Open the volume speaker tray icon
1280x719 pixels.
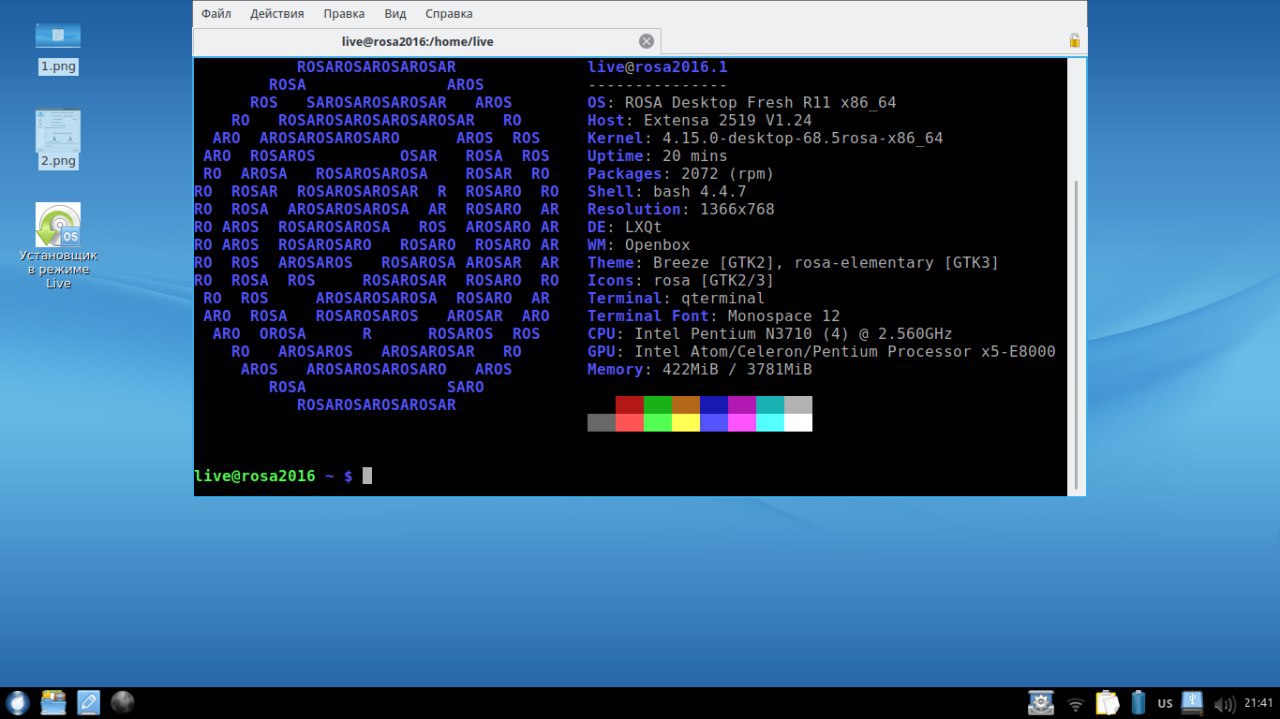(1224, 704)
